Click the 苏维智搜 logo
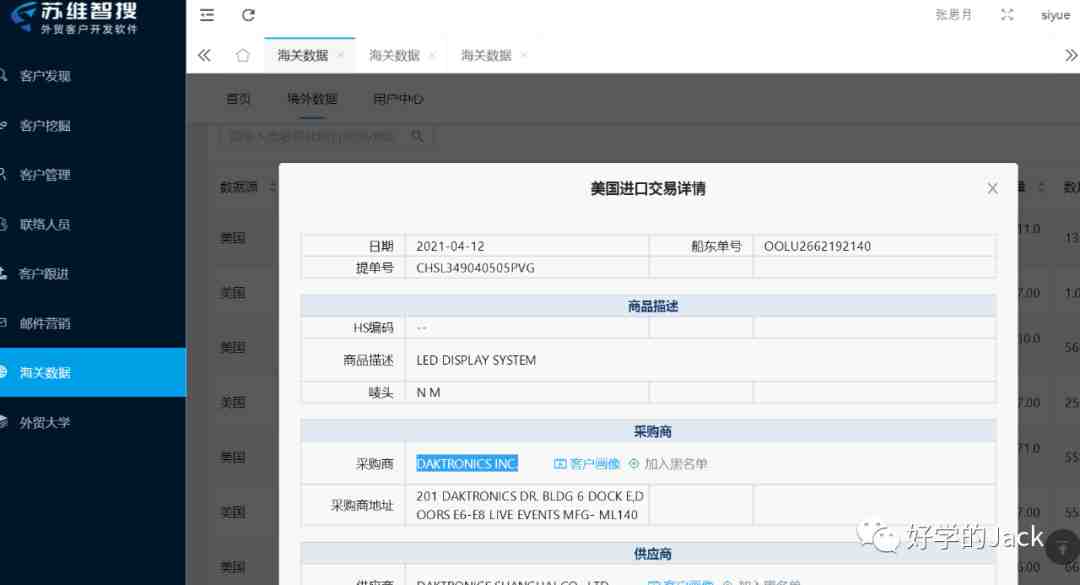The image size is (1080, 585). point(72,18)
